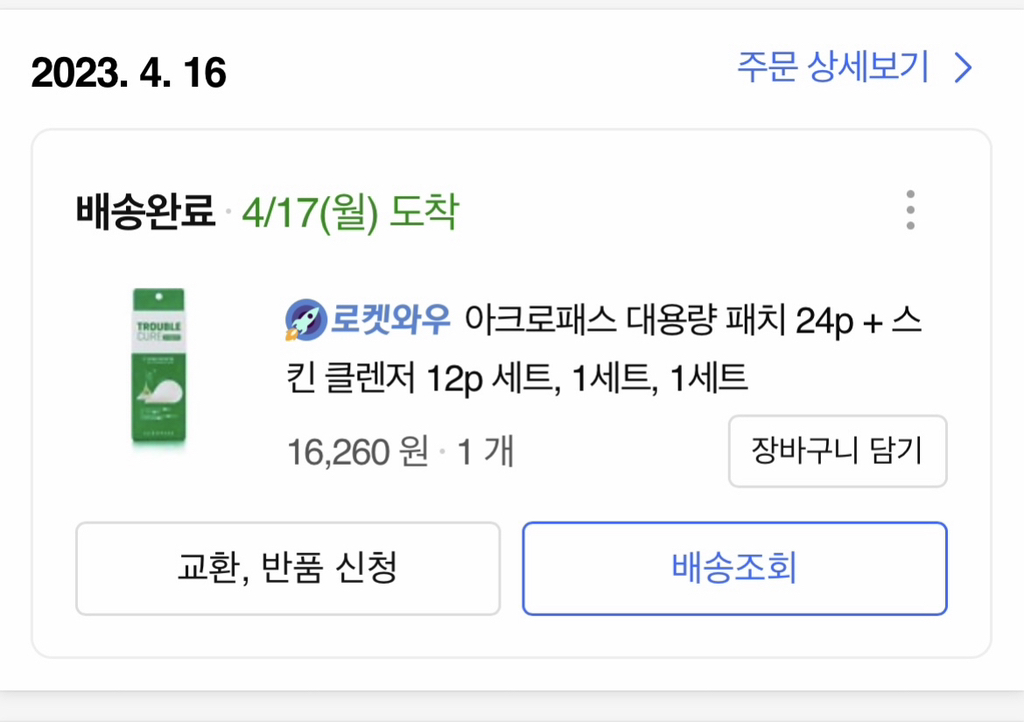Open the three-dot more options menu
Viewport: 1024px width, 722px height.
pos(909,210)
